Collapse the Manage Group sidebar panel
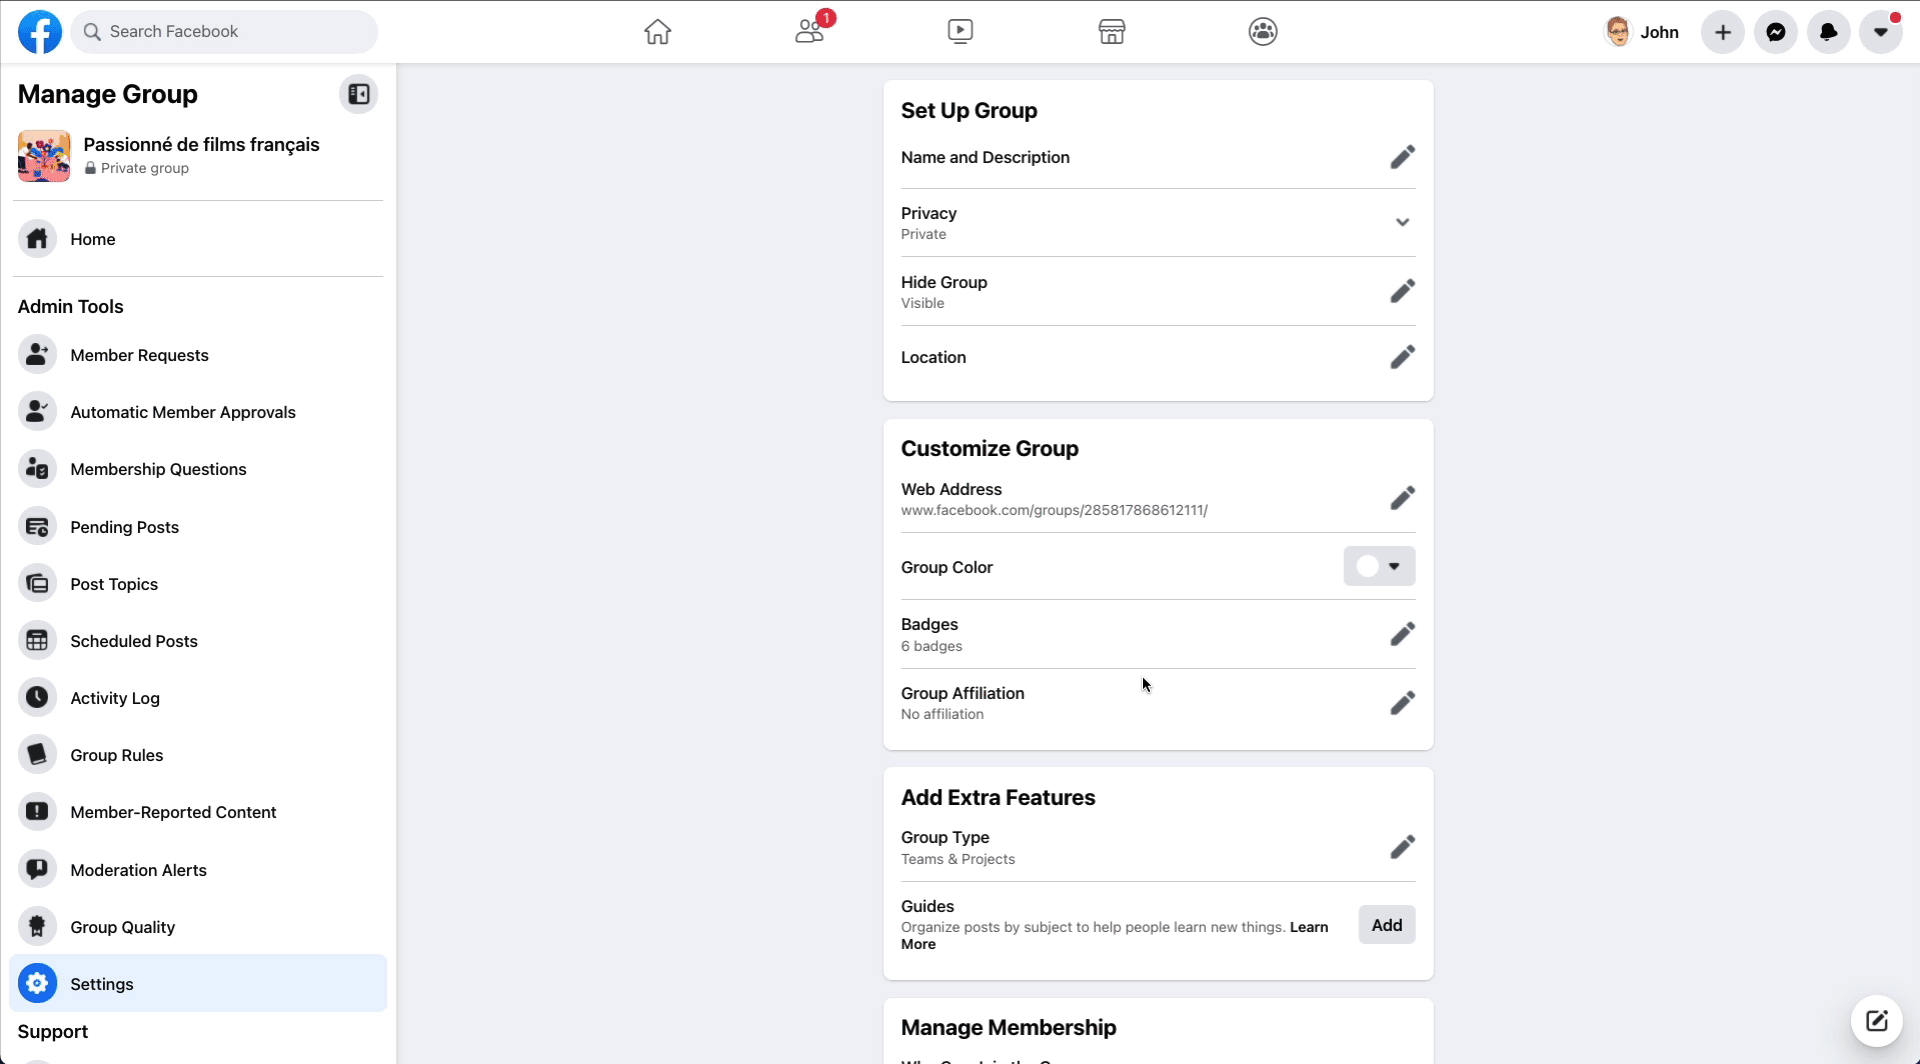 tap(358, 94)
